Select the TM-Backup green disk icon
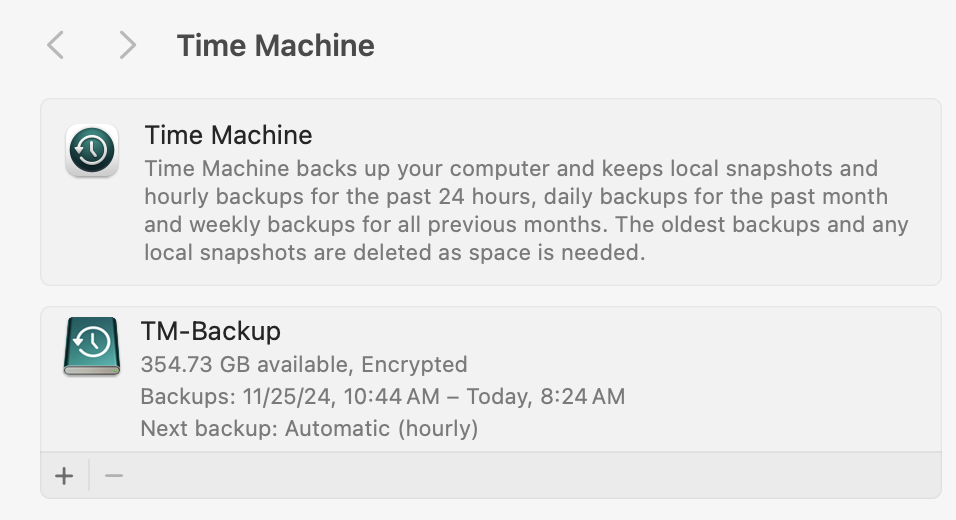This screenshot has width=956, height=520. pyautogui.click(x=92, y=345)
